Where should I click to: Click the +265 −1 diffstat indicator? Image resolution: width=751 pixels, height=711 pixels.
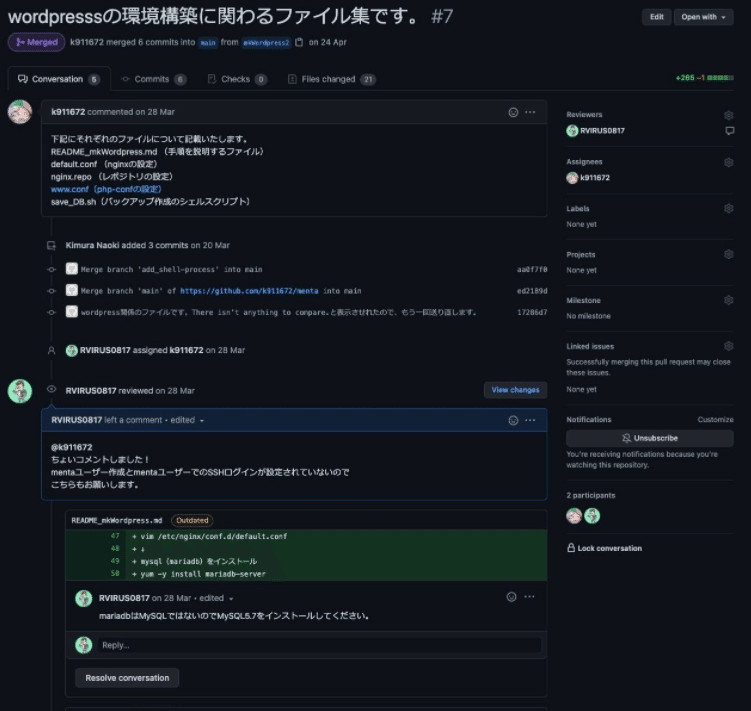704,78
